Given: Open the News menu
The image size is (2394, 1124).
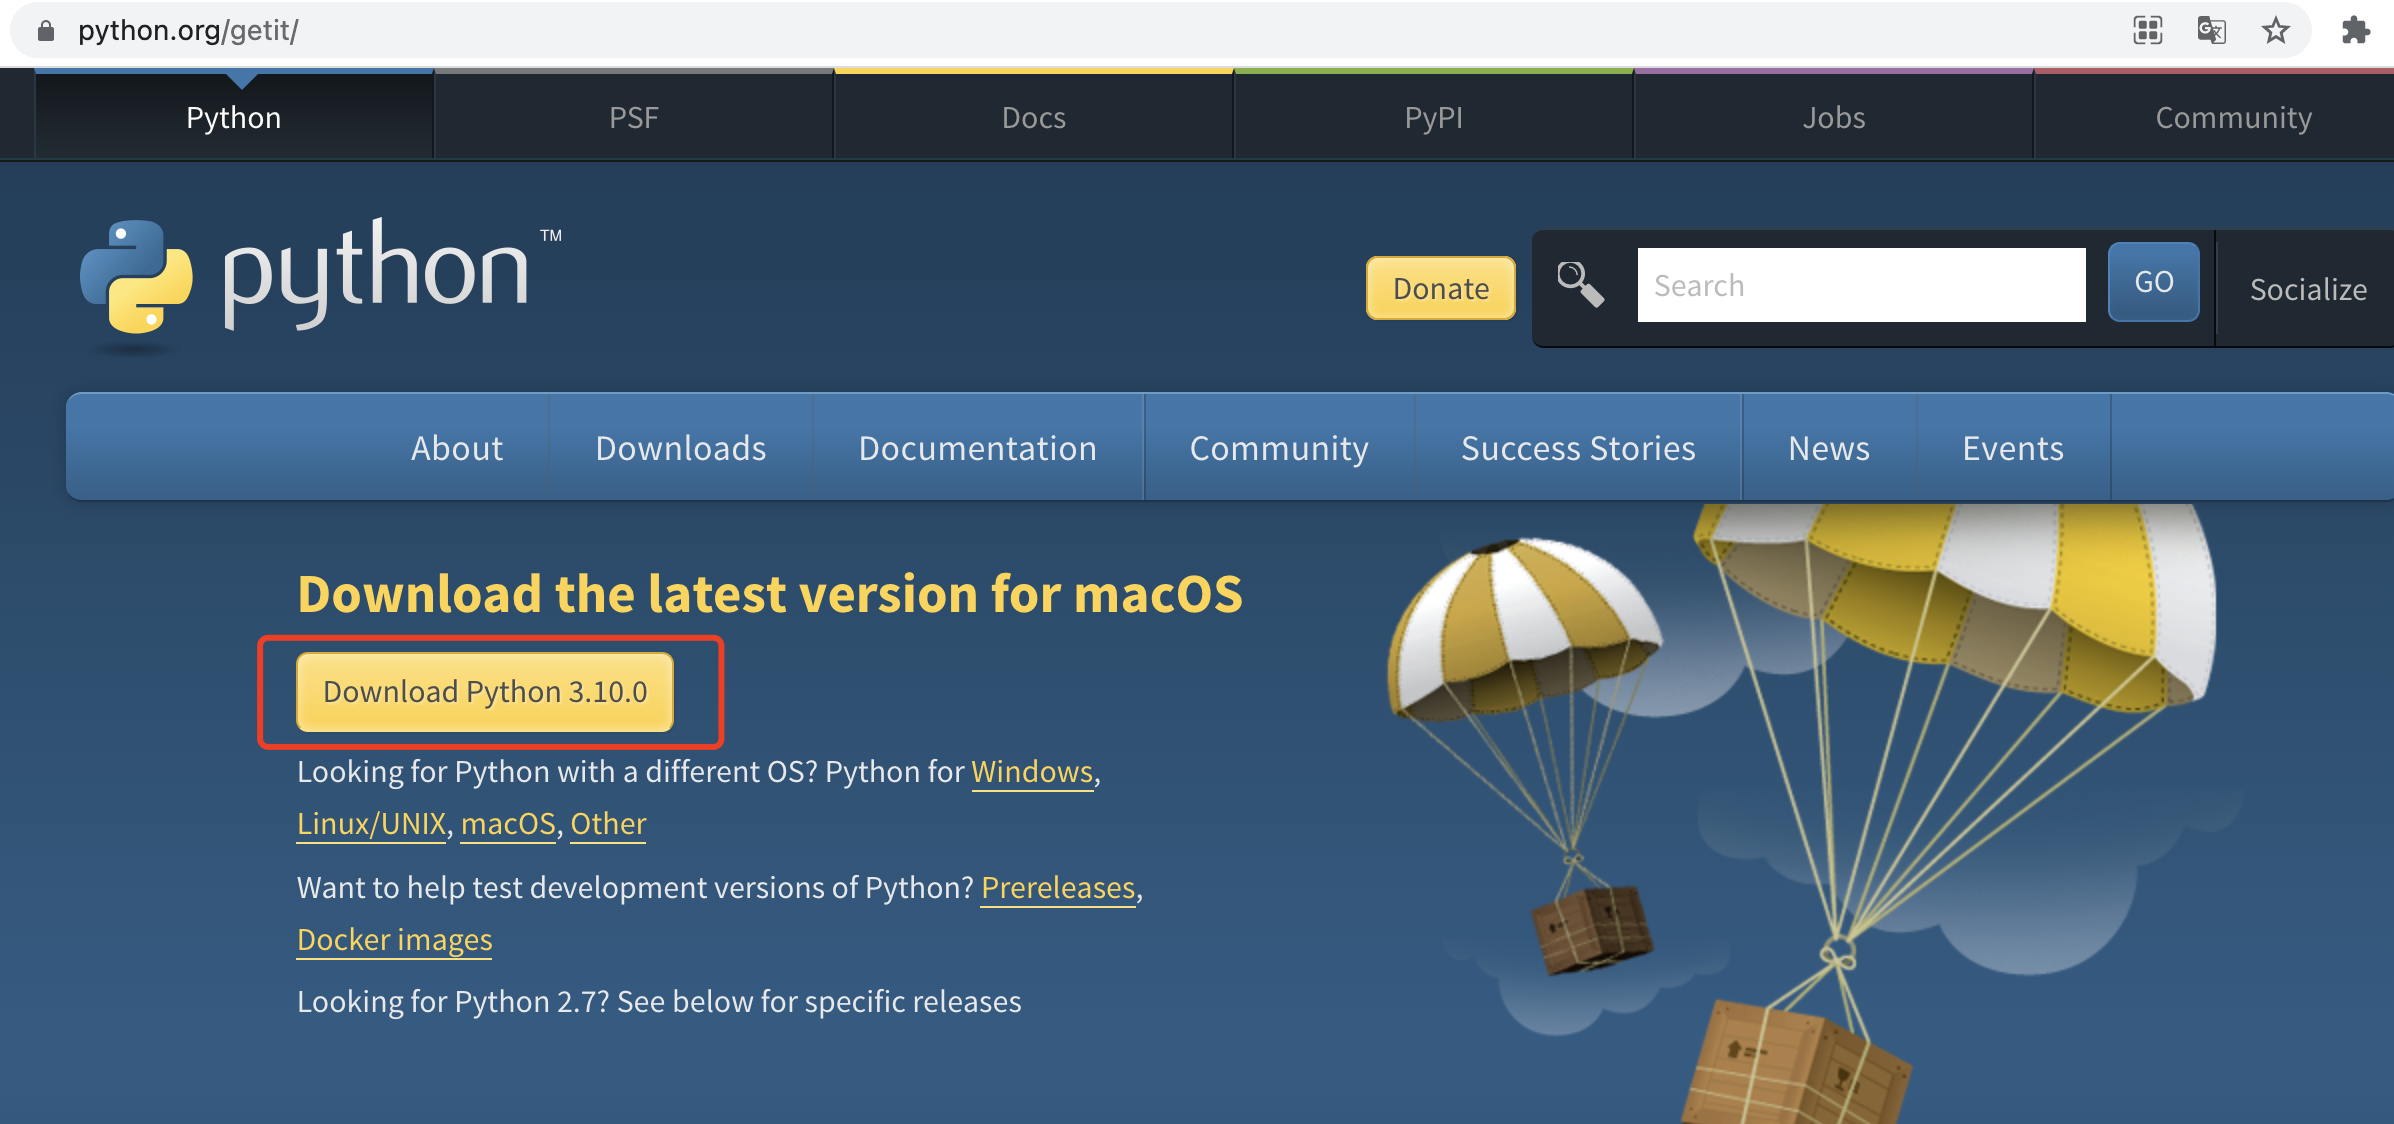Looking at the screenshot, I should pyautogui.click(x=1829, y=448).
